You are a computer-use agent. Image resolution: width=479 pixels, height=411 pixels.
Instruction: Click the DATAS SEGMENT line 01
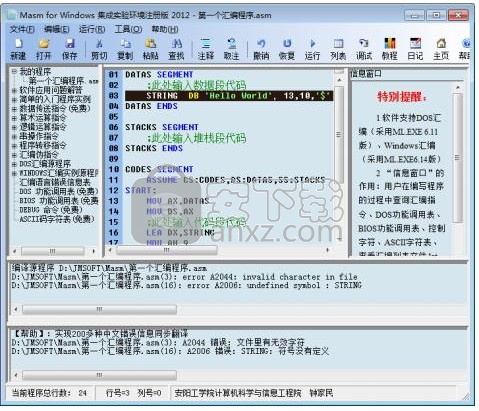click(159, 75)
